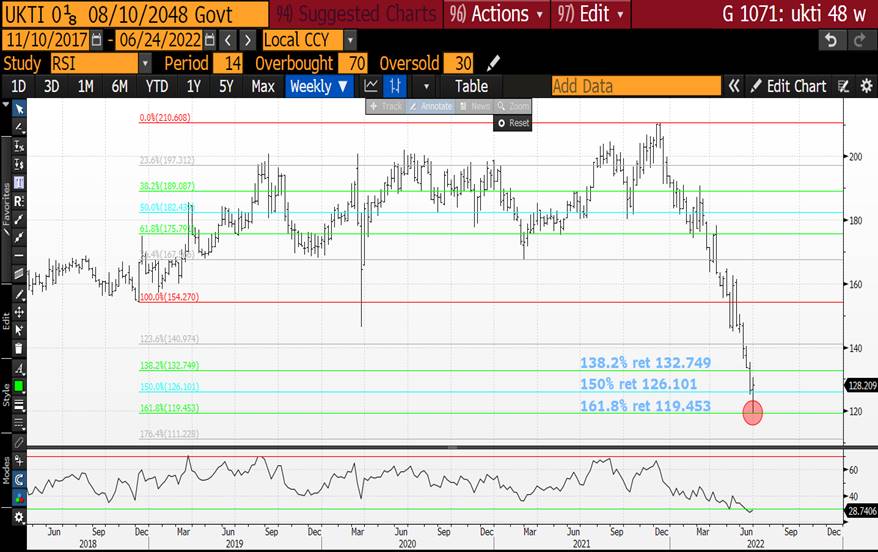Viewport: 878px width, 552px height.
Task: Select the 1M range tab
Action: tap(86, 86)
